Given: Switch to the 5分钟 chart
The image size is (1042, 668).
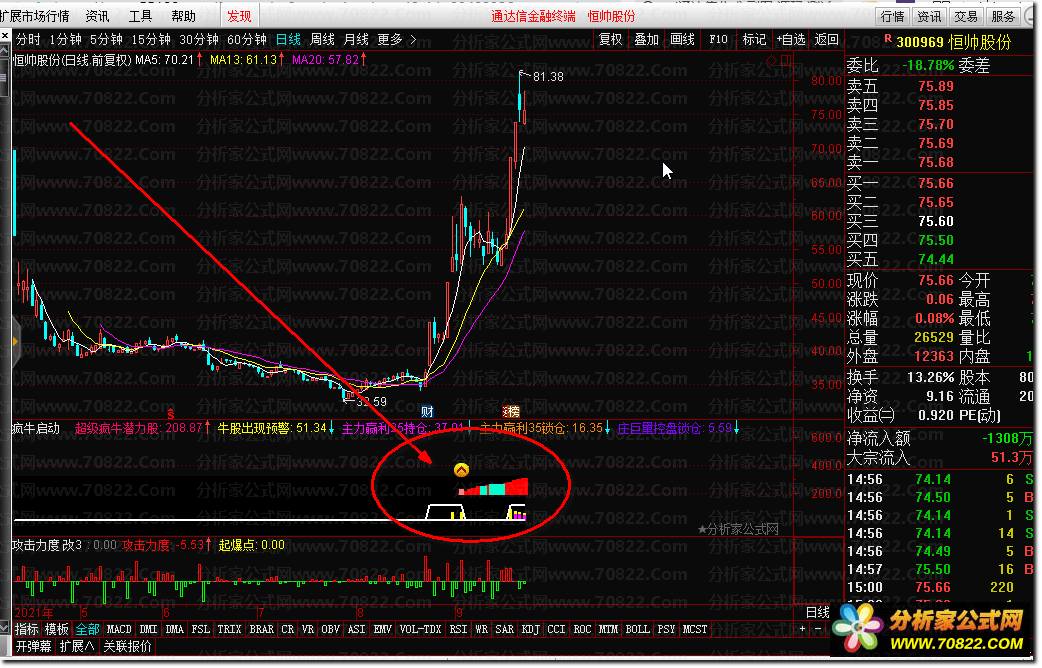Looking at the screenshot, I should click(106, 40).
